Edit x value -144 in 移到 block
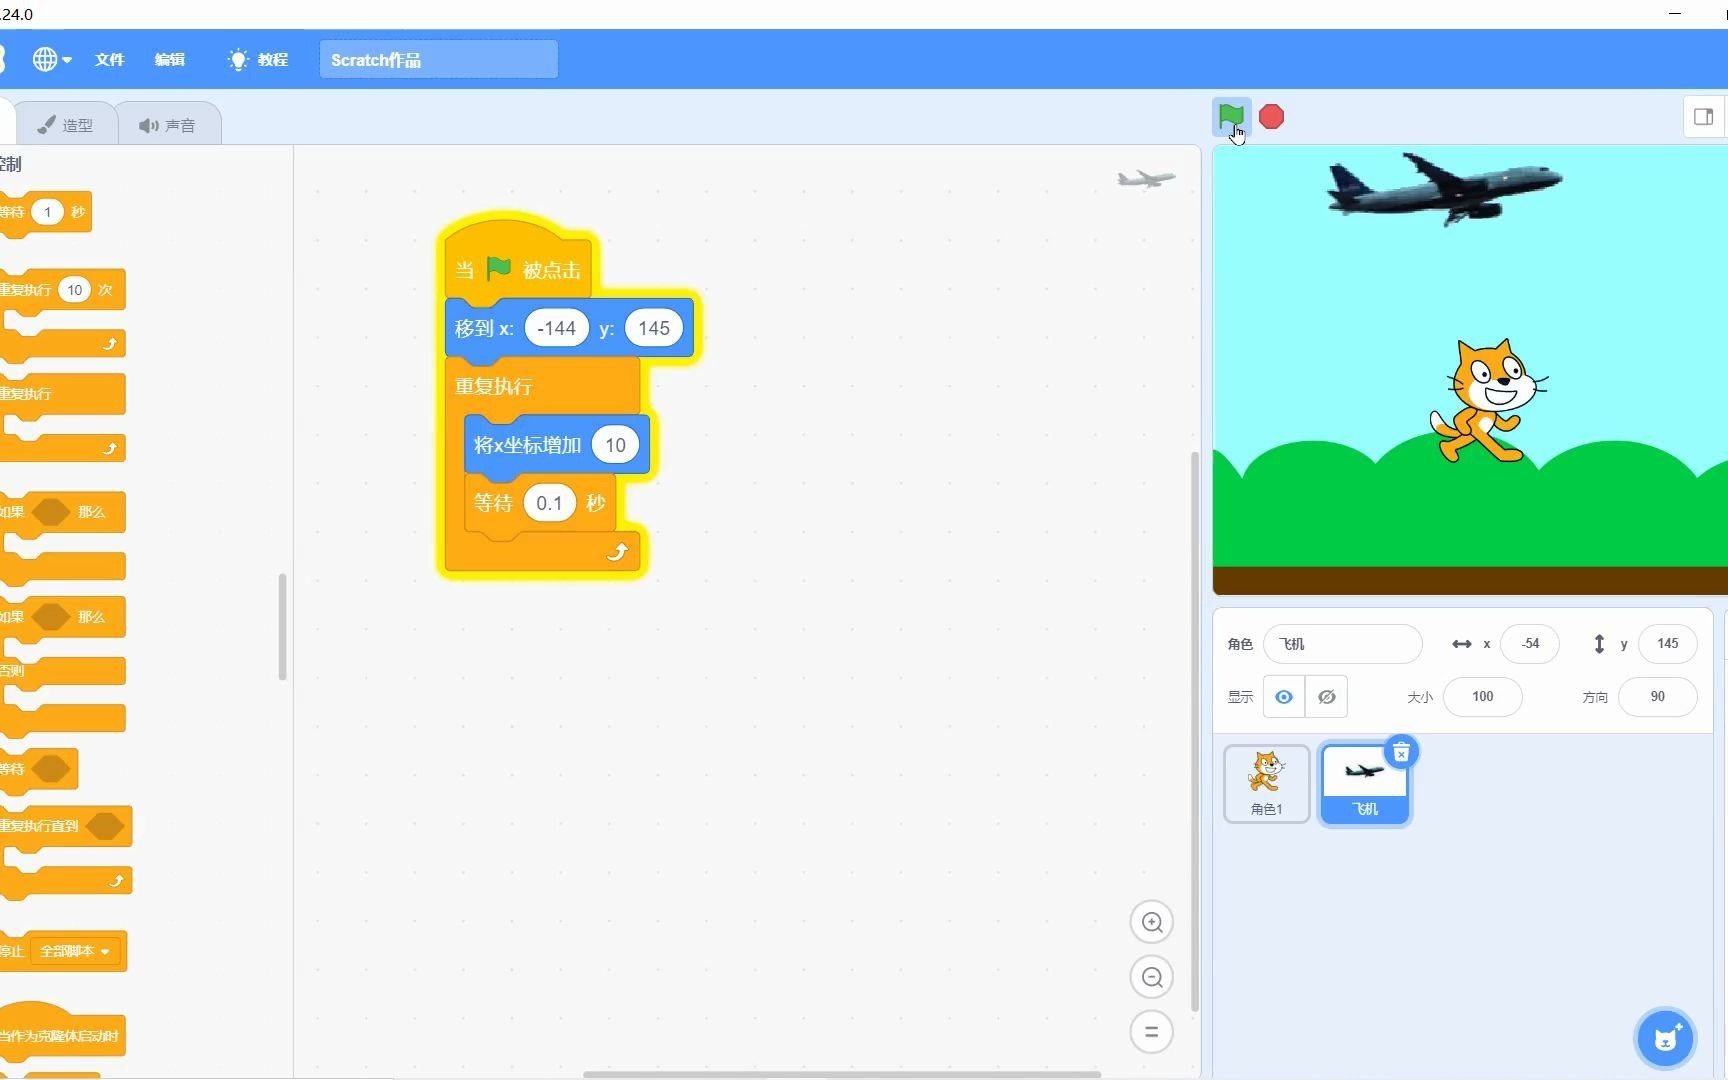Image resolution: width=1728 pixels, height=1080 pixels. [556, 328]
